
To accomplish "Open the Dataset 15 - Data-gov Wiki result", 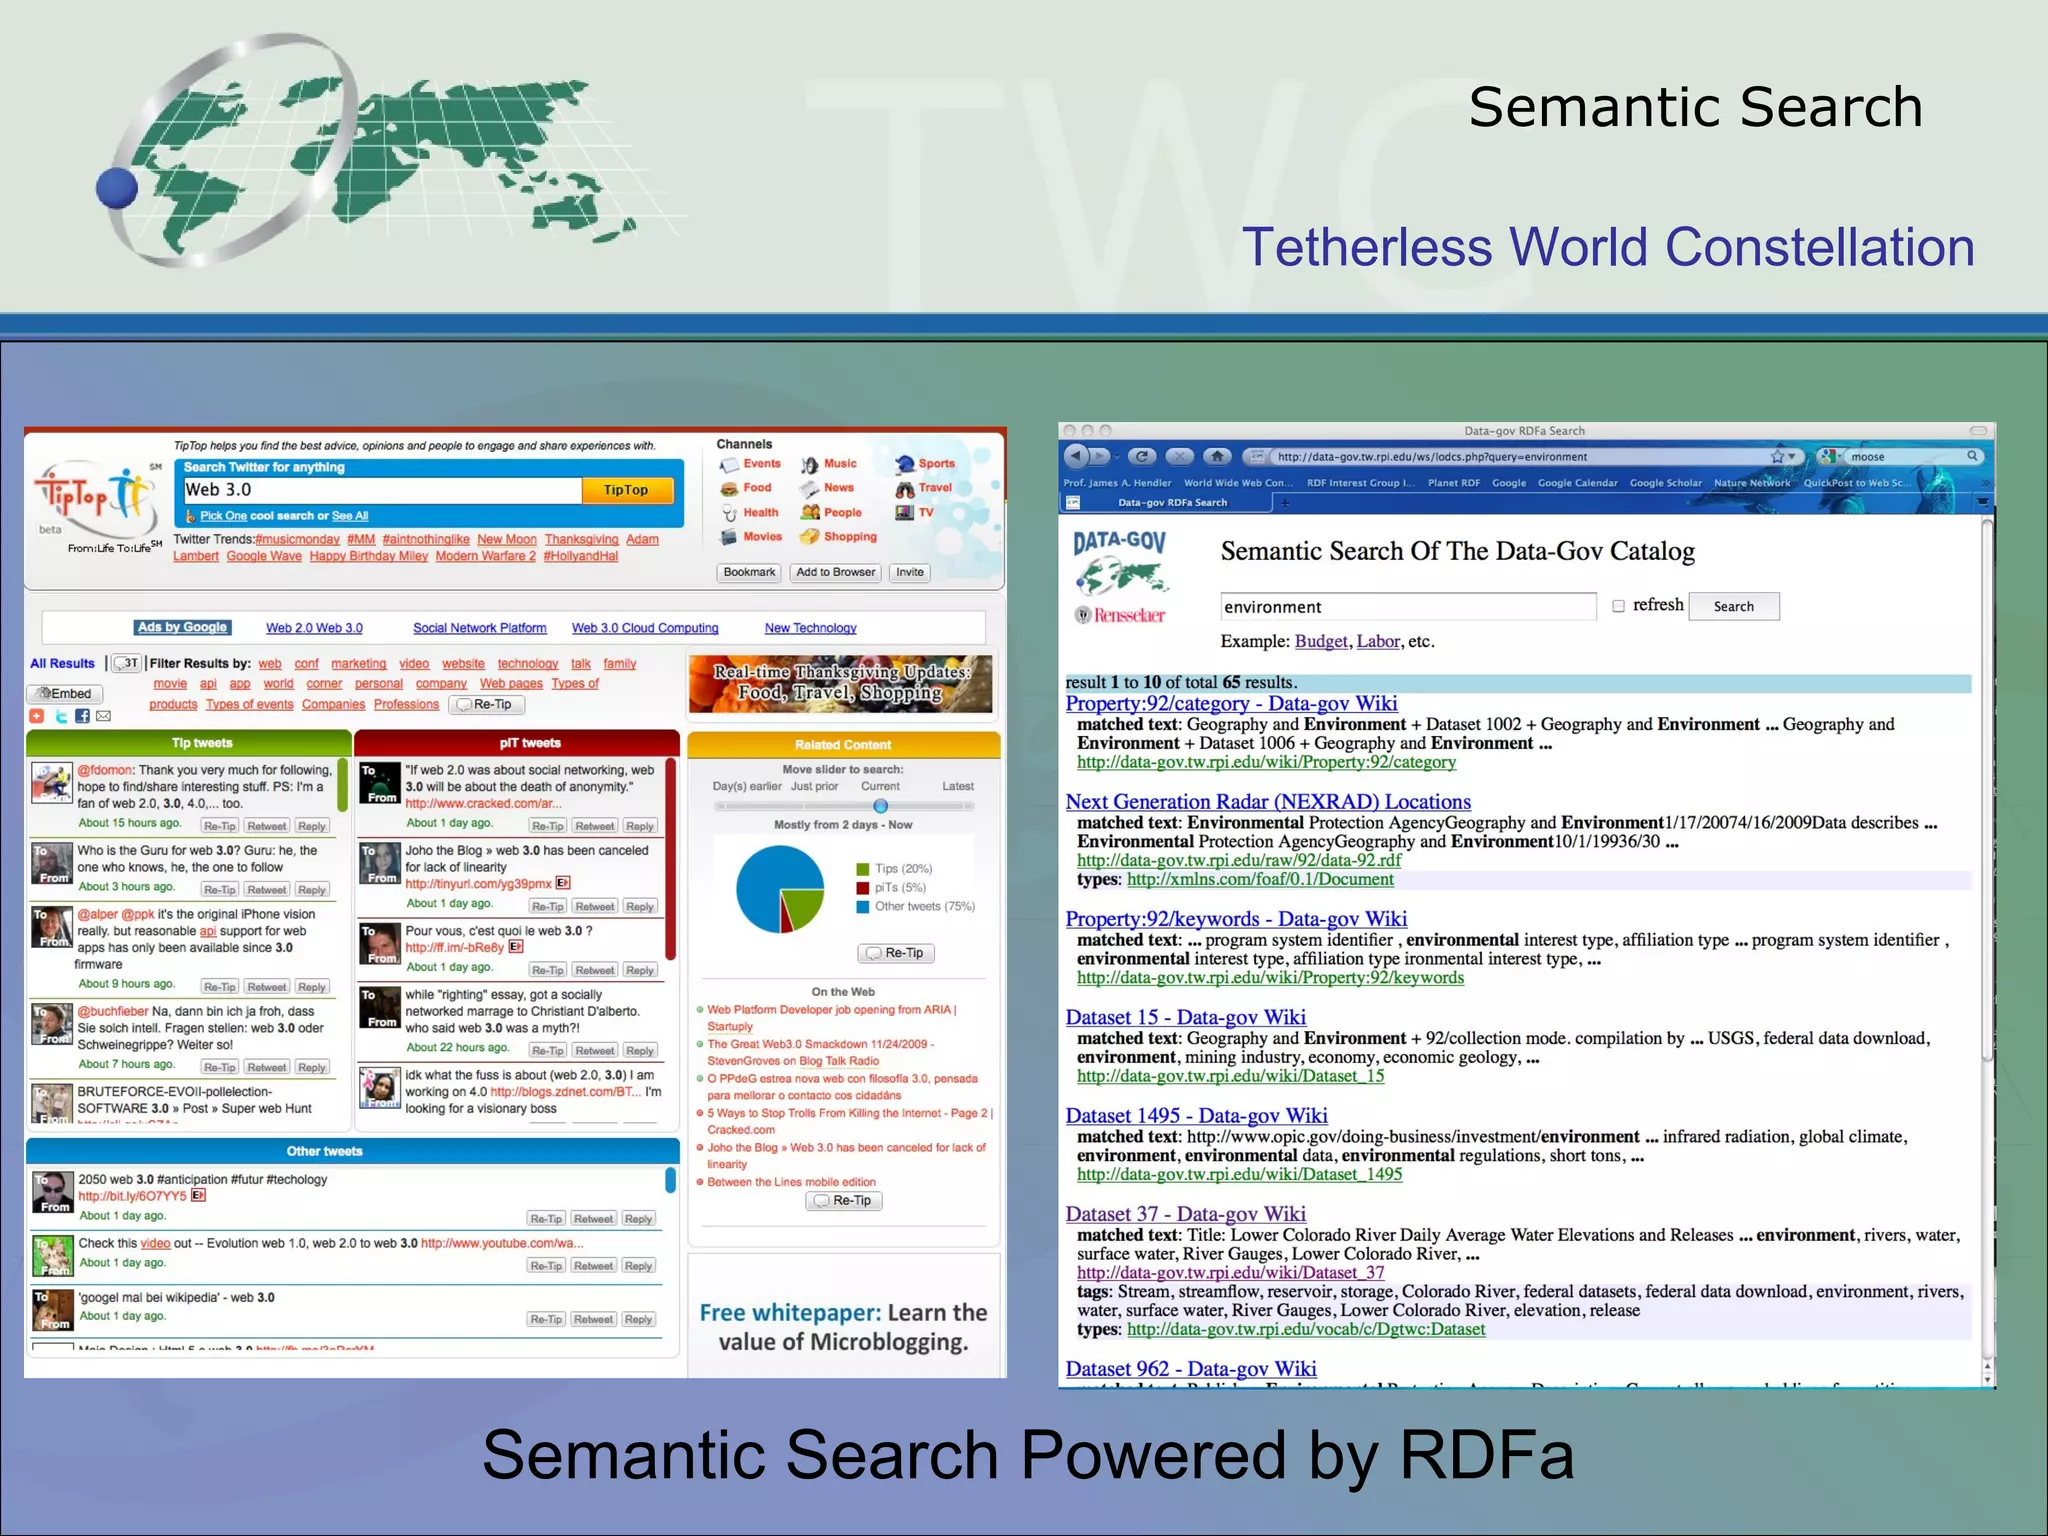I will click(x=1185, y=1017).
